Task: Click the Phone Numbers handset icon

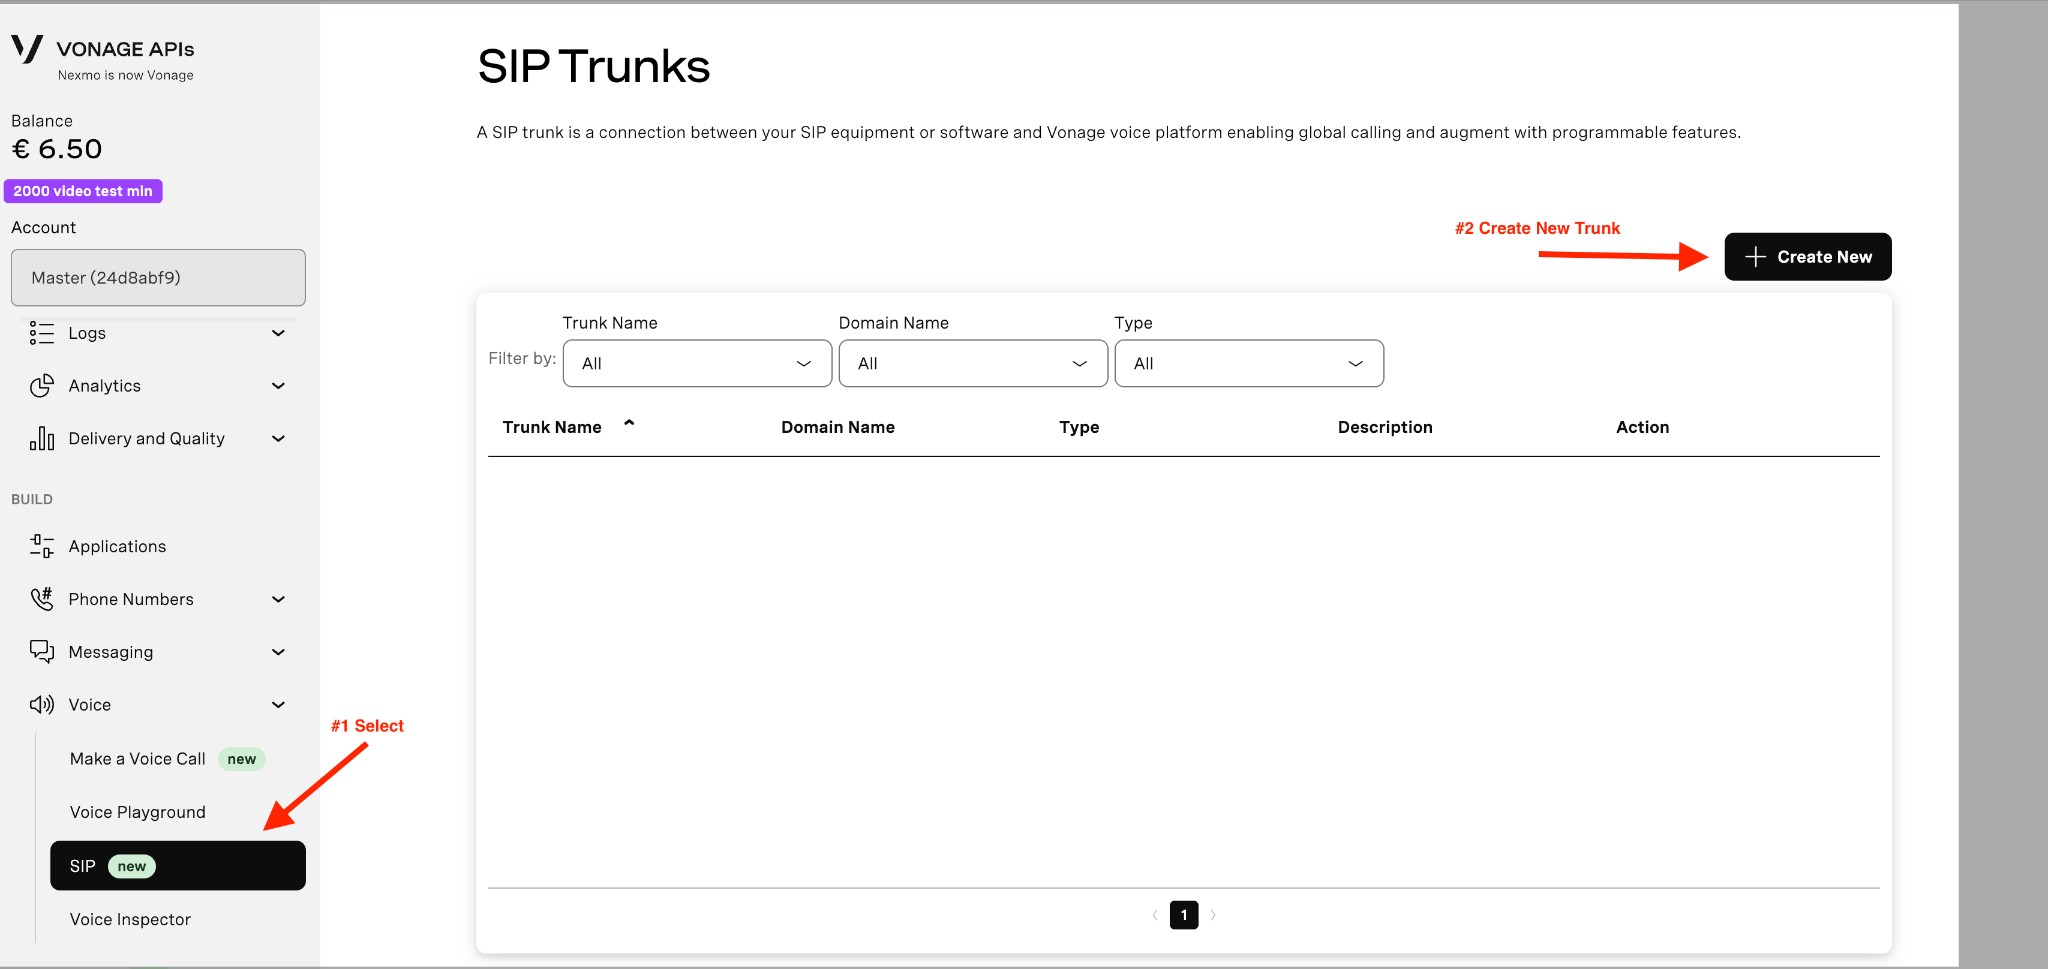Action: coord(41,599)
